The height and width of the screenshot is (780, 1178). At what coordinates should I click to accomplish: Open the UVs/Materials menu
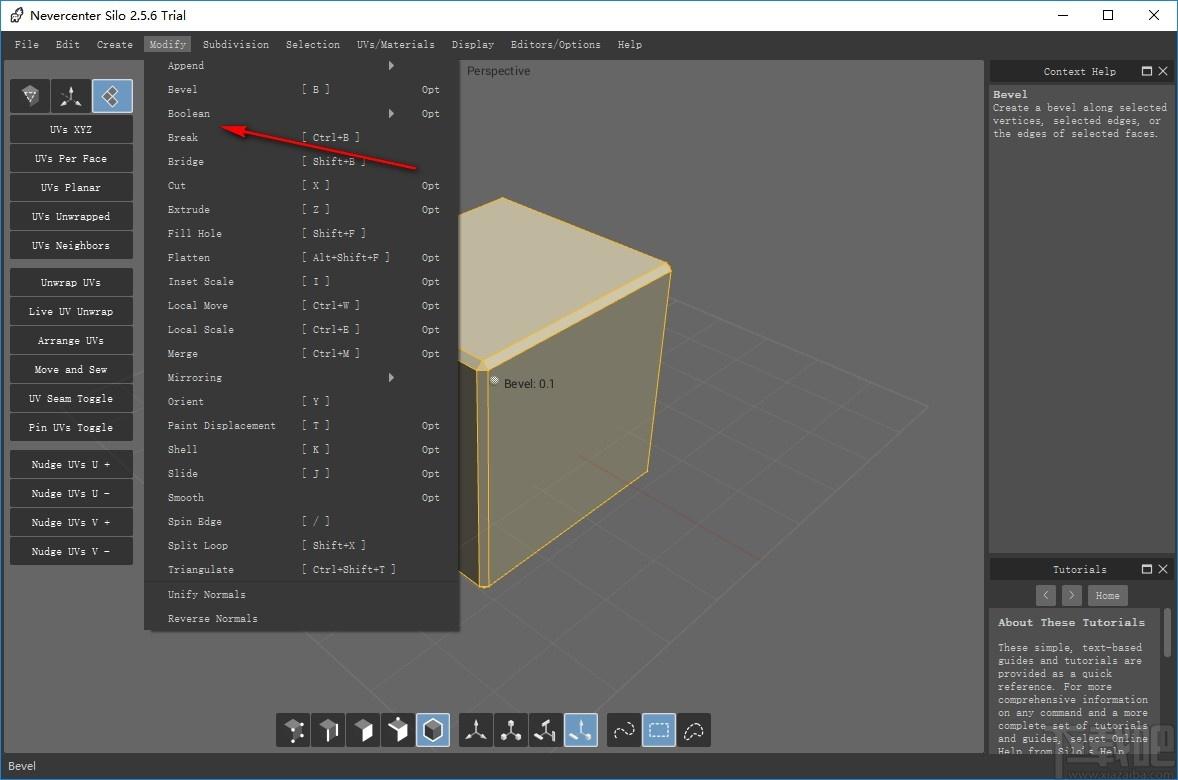click(x=396, y=44)
